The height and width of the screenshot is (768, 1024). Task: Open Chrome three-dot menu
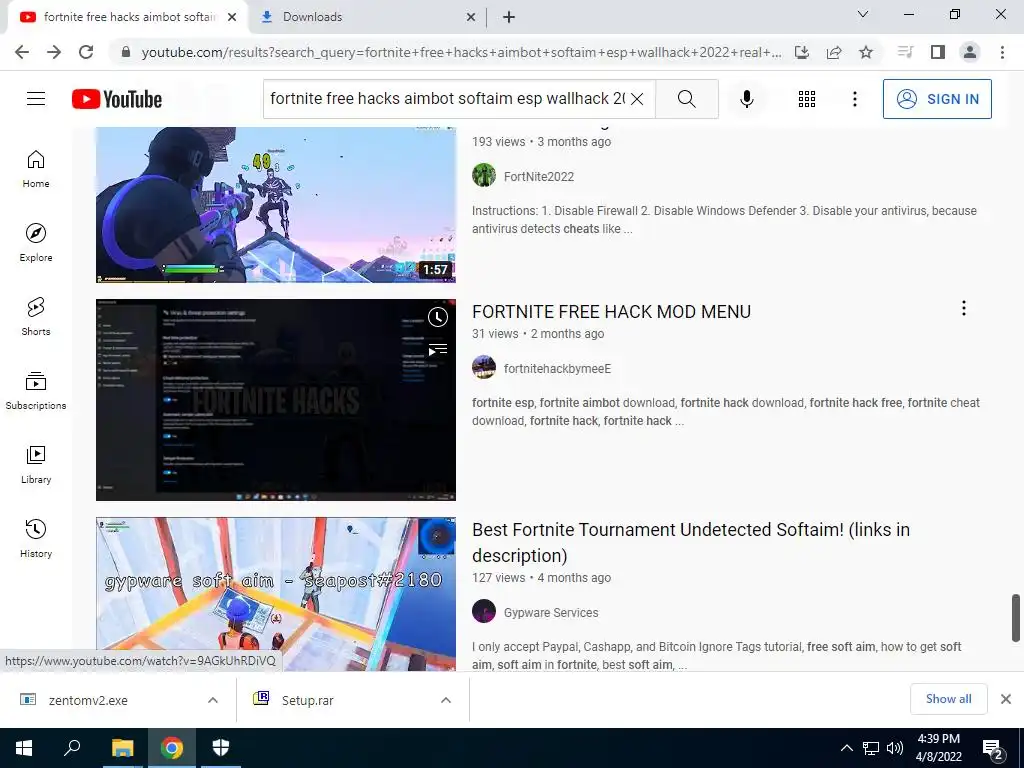point(1002,52)
